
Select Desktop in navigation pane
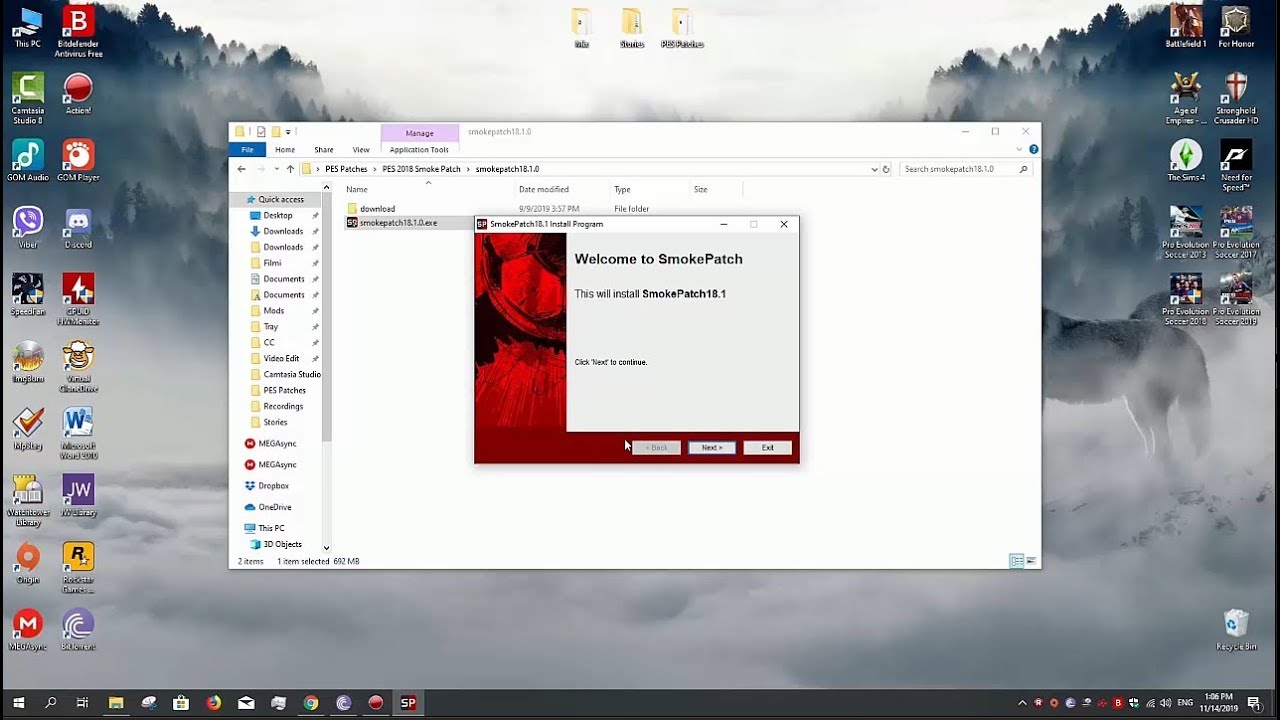coord(278,215)
